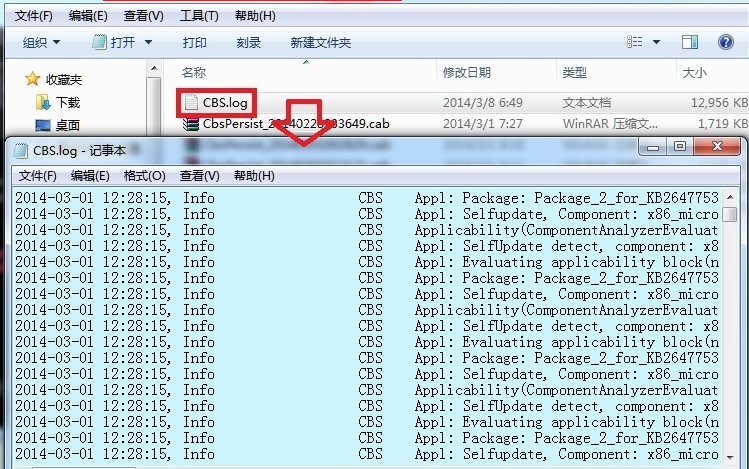Open the 组织 dropdown menu
The height and width of the screenshot is (469, 749).
coord(41,42)
